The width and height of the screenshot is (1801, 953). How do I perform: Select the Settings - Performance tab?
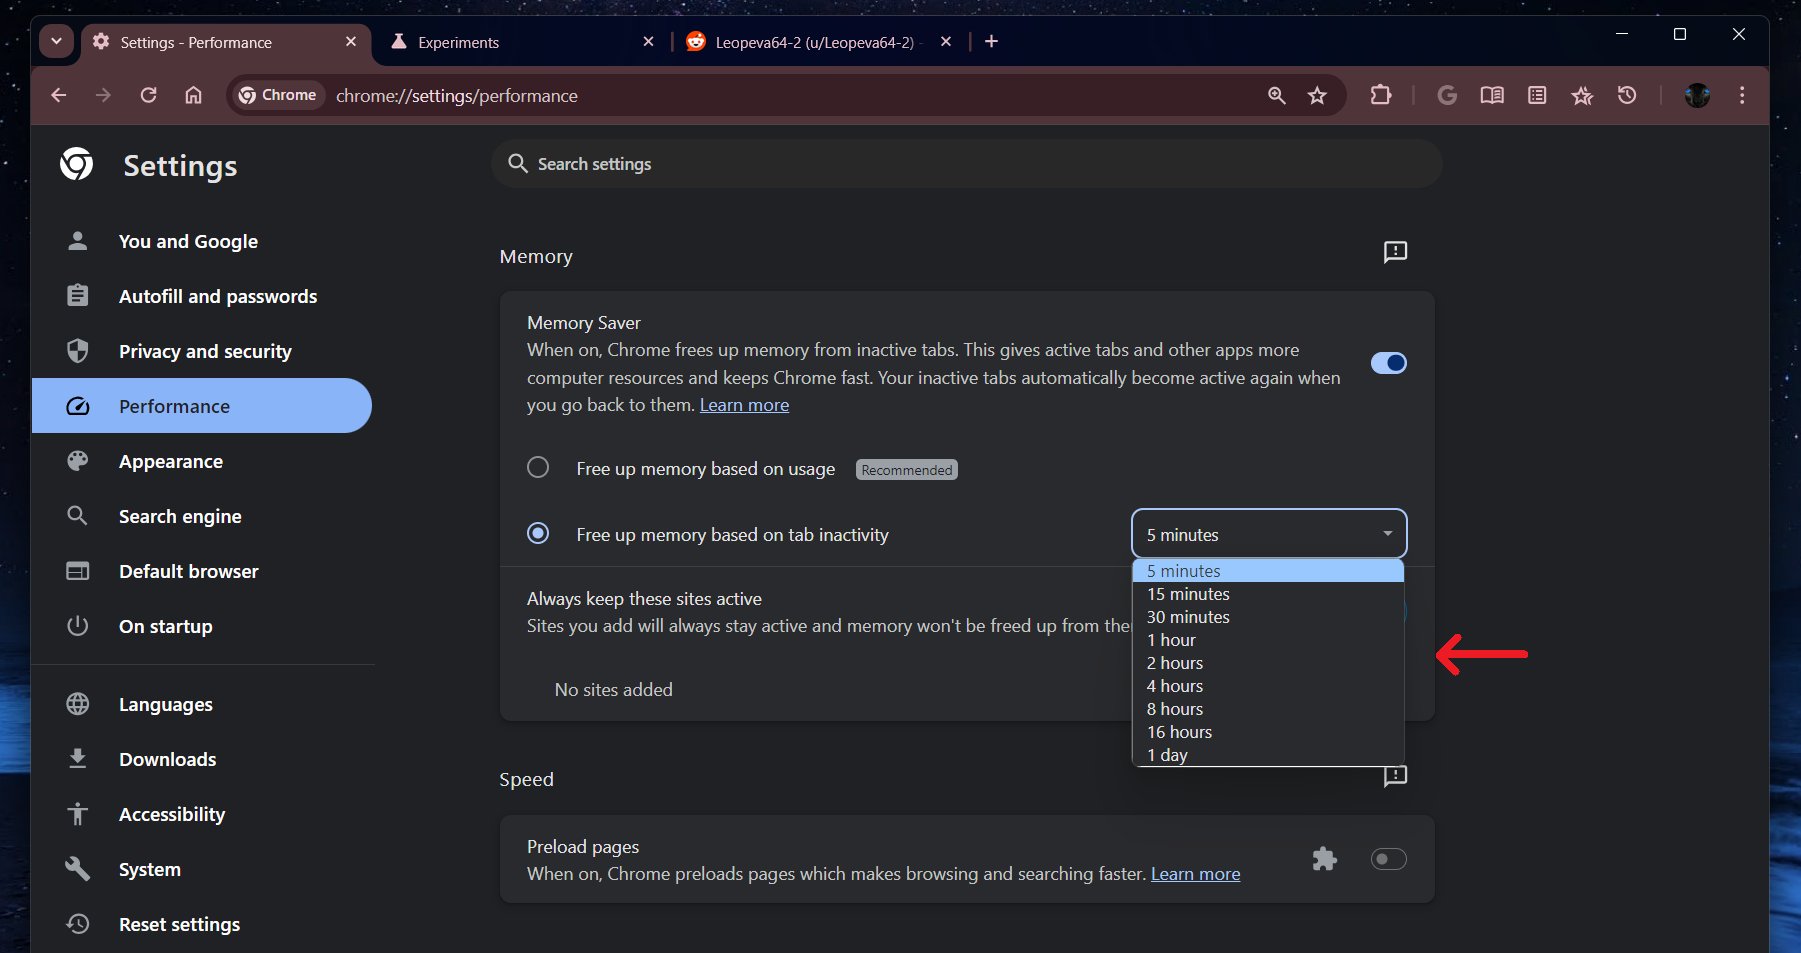[x=225, y=42]
